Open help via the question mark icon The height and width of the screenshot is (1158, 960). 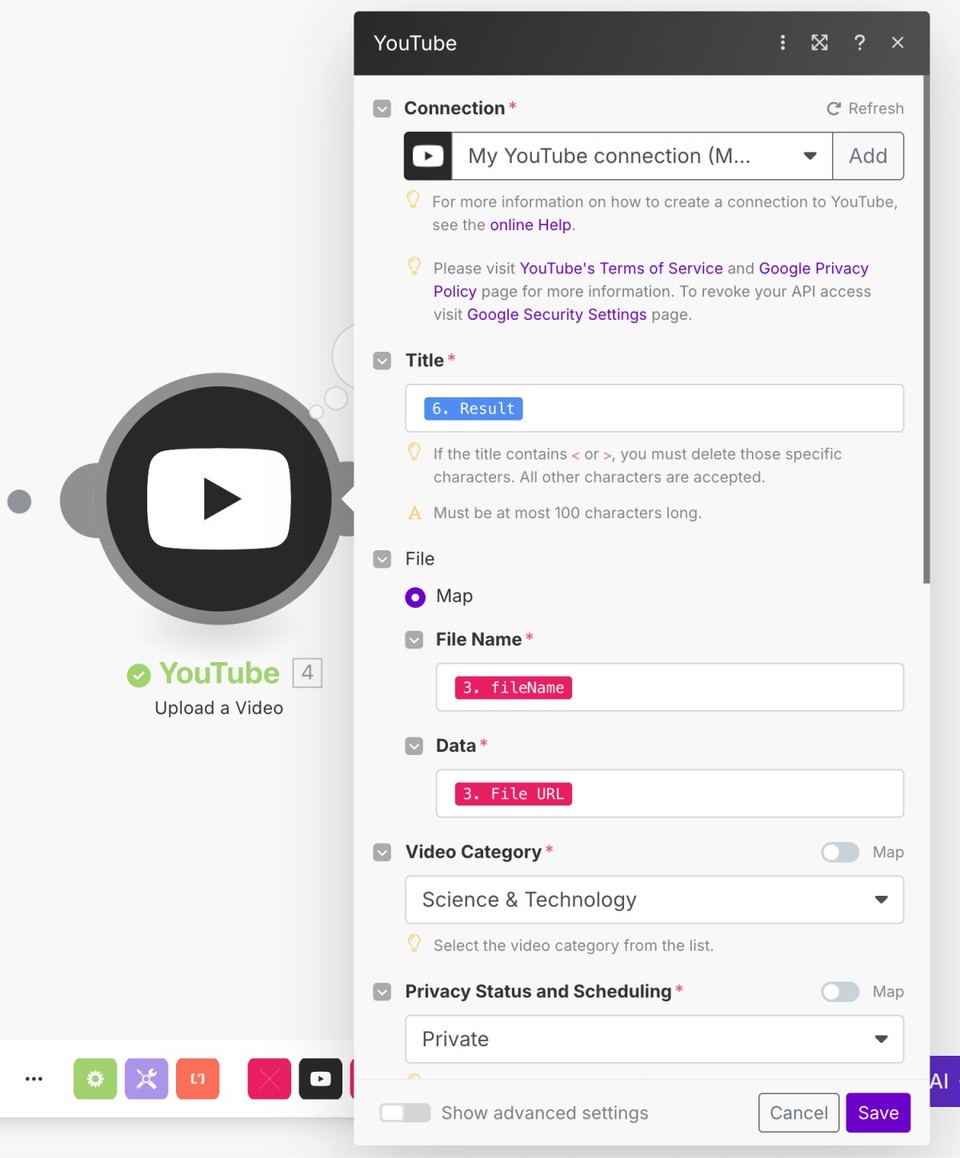click(x=860, y=43)
